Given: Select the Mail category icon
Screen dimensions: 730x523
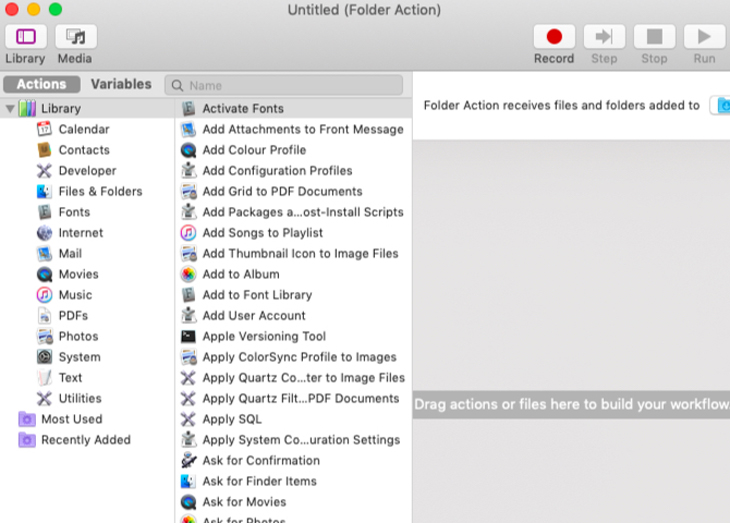Looking at the screenshot, I should tap(44, 253).
